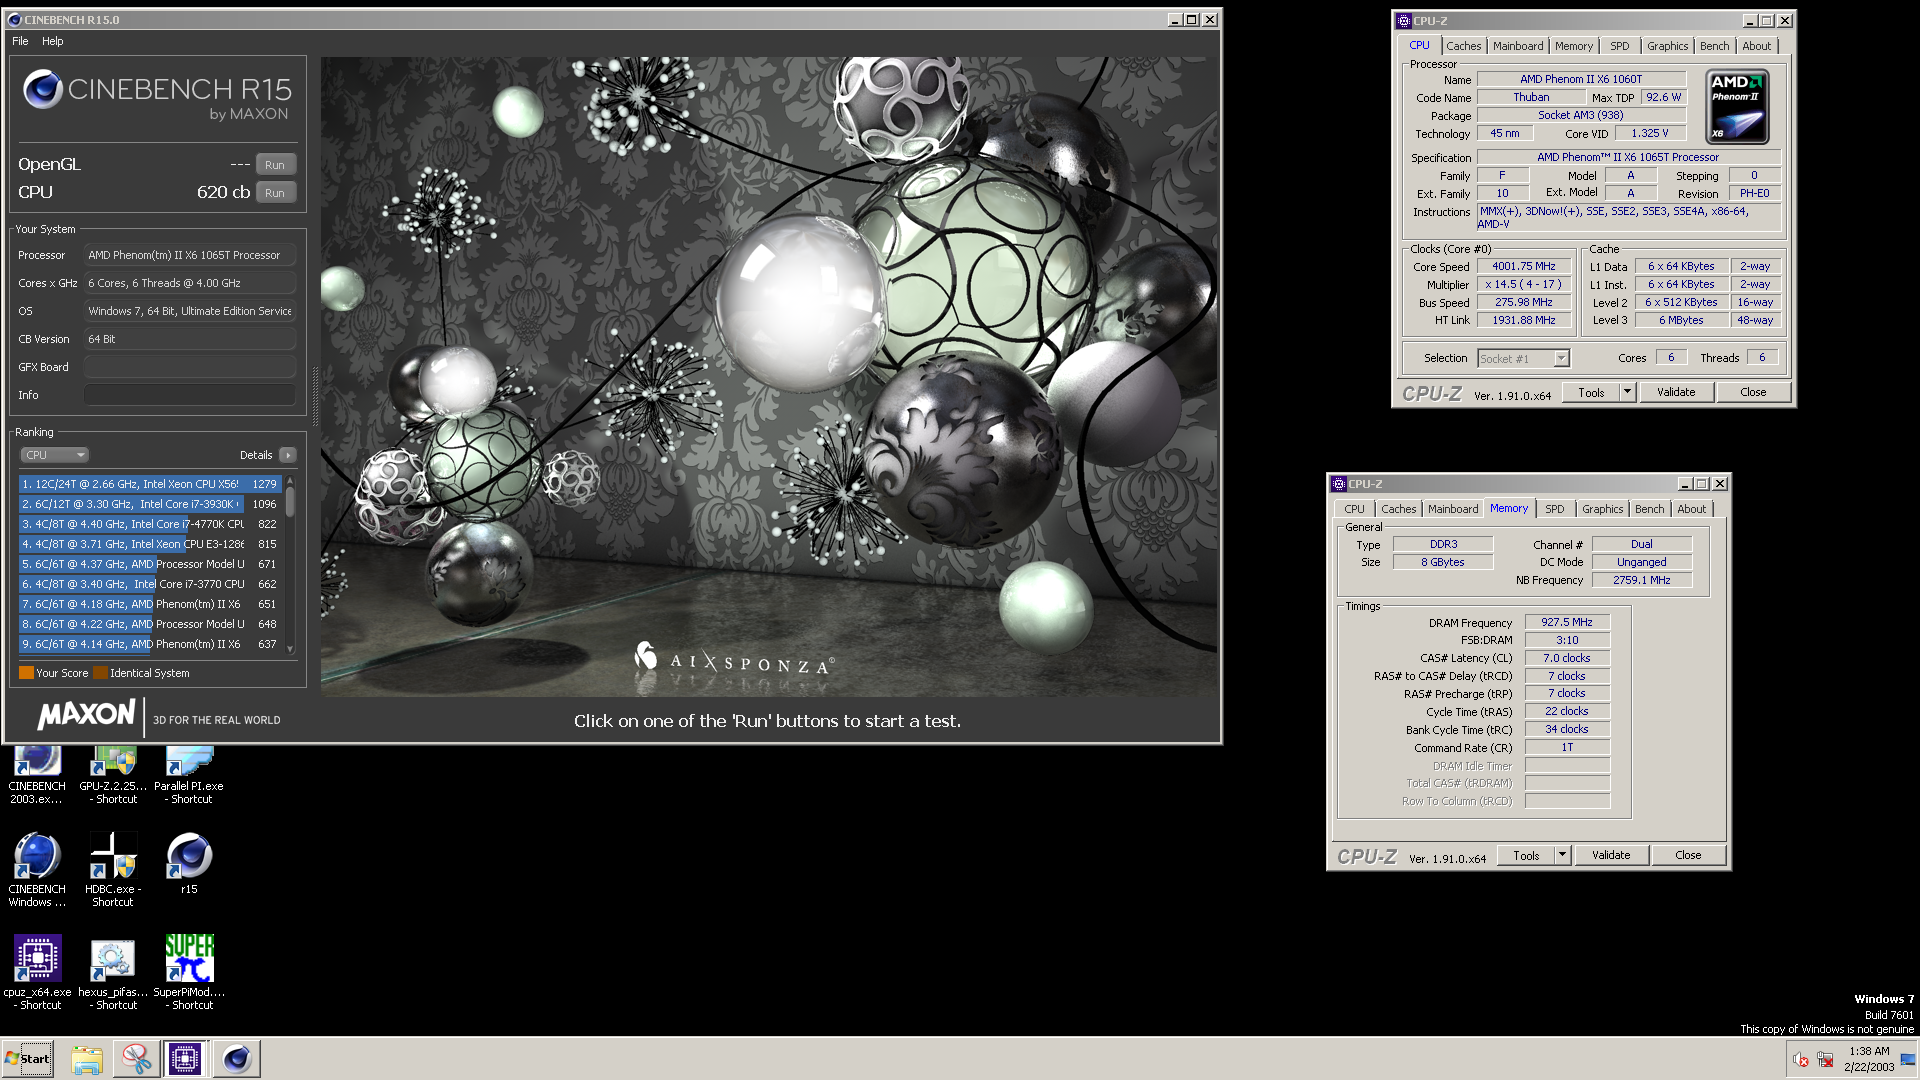The height and width of the screenshot is (1080, 1920).
Task: Select ranking row 2 Core i7-3930K
Action: (x=150, y=504)
